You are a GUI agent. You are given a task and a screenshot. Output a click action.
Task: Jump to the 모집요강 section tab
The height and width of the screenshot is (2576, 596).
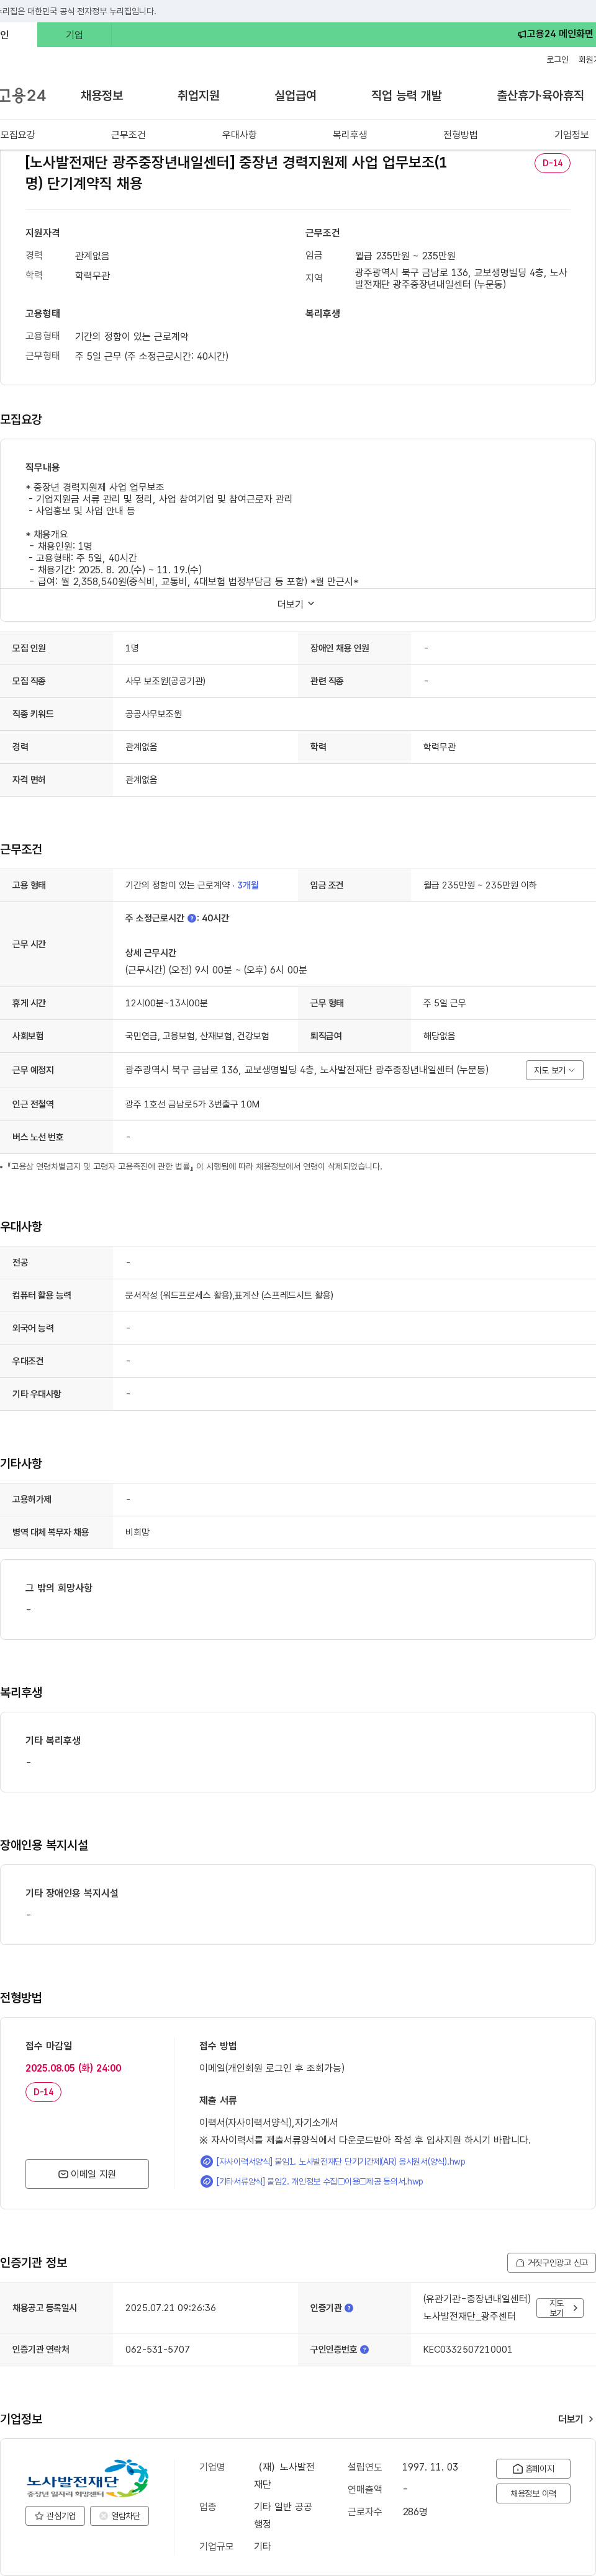point(18,135)
